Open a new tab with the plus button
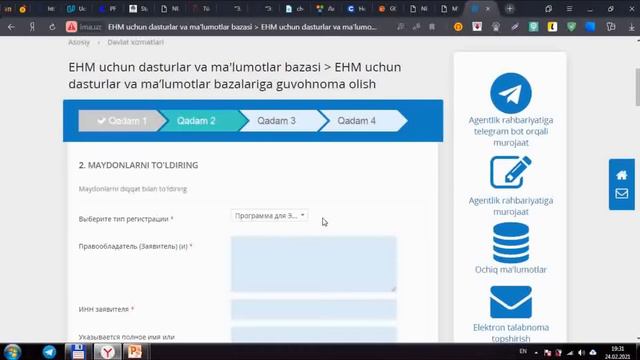640x360 pixels. tap(509, 9)
